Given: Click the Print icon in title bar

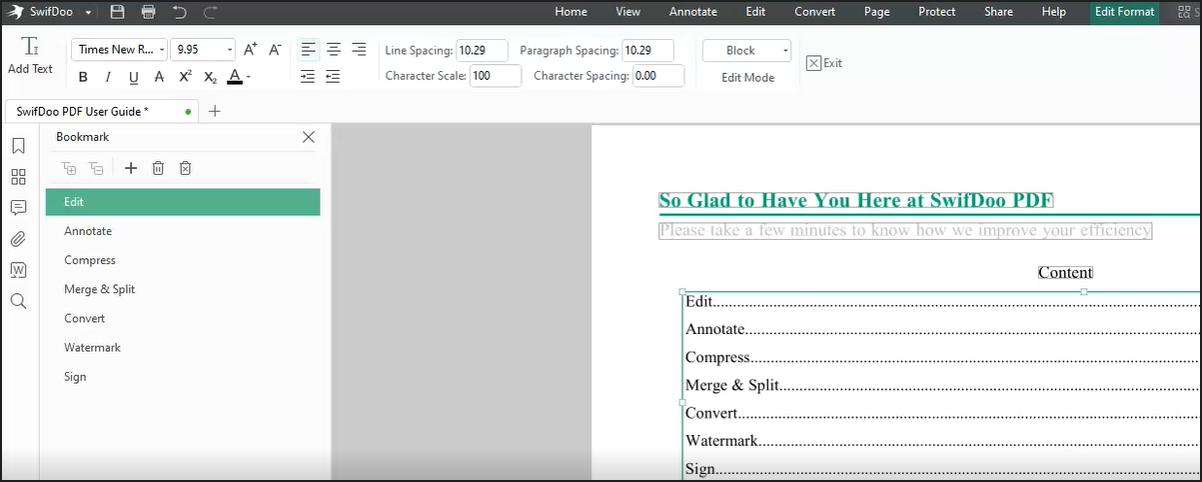Looking at the screenshot, I should pos(148,12).
